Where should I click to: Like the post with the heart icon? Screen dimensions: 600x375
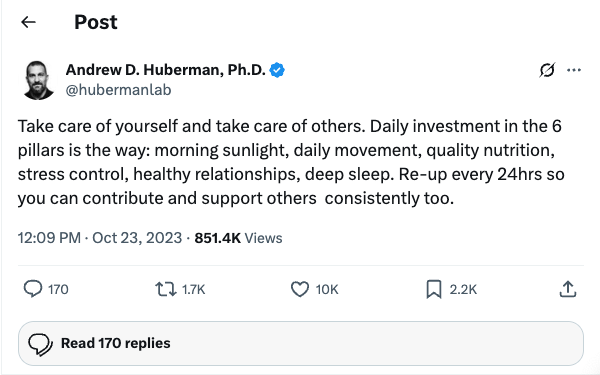point(300,289)
